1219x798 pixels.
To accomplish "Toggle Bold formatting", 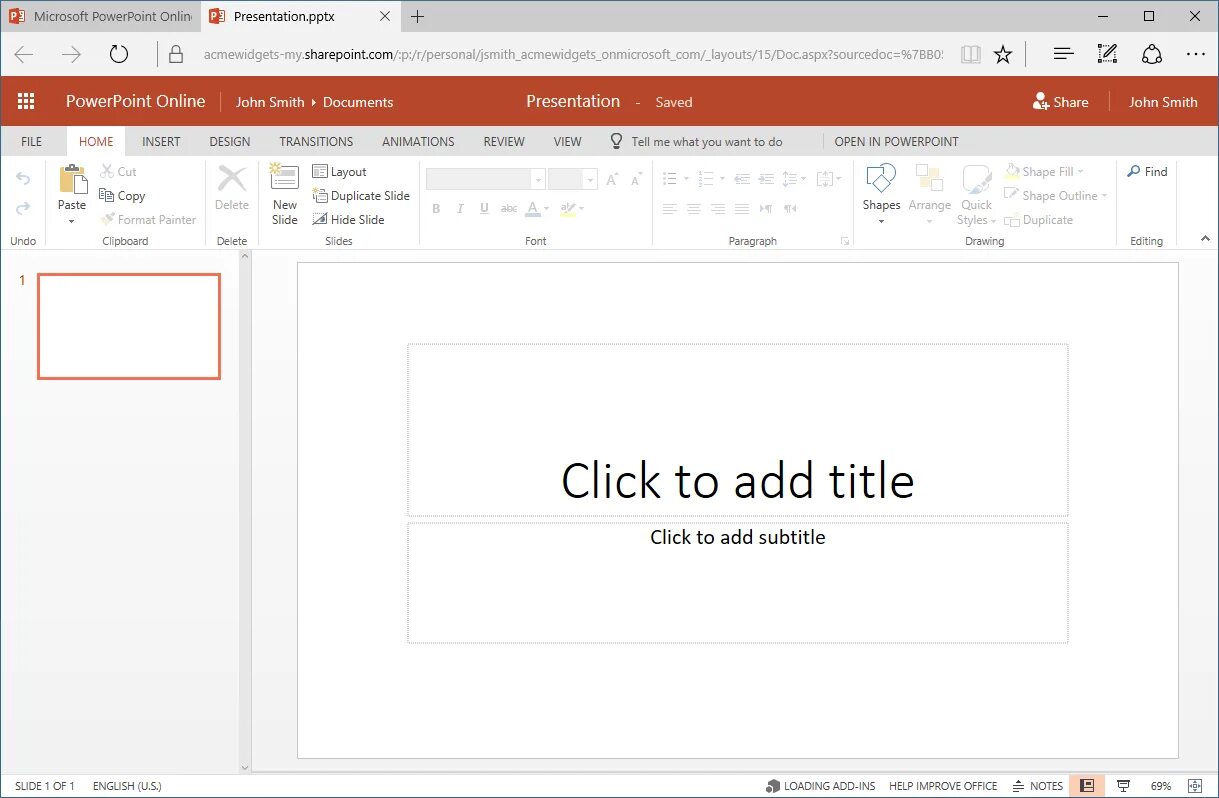I will (436, 209).
